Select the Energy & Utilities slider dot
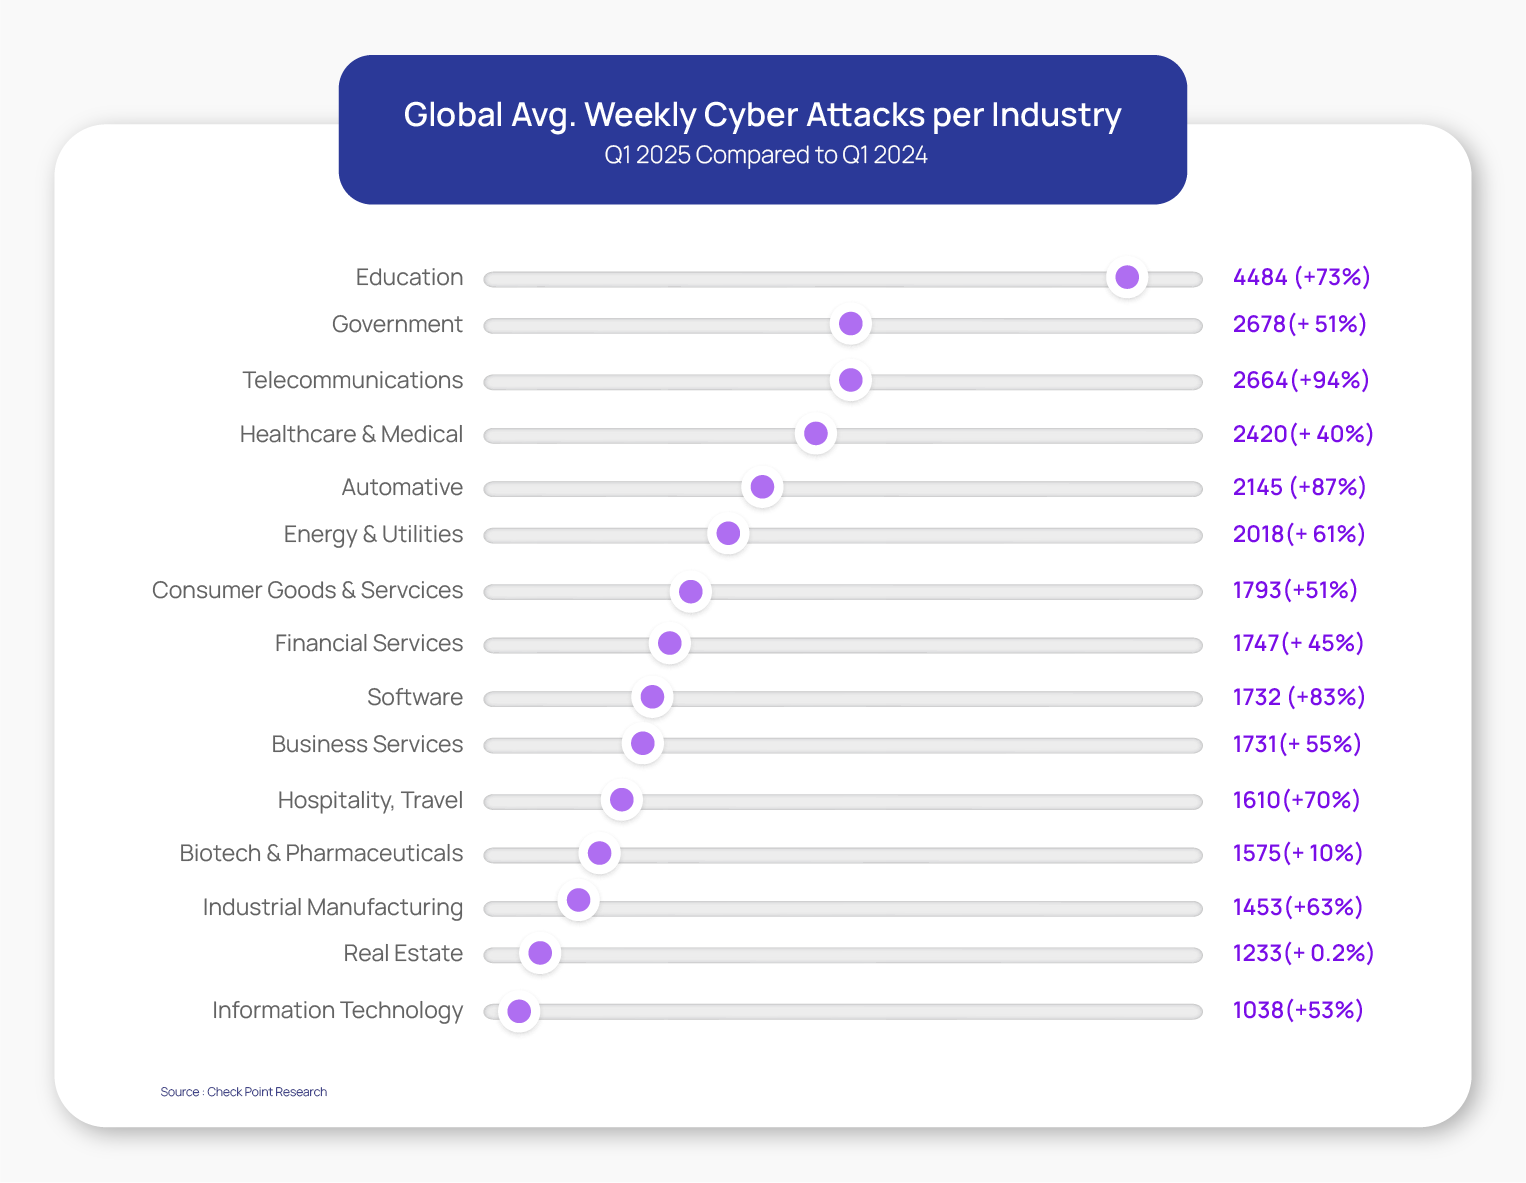The height and width of the screenshot is (1183, 1526). click(728, 534)
